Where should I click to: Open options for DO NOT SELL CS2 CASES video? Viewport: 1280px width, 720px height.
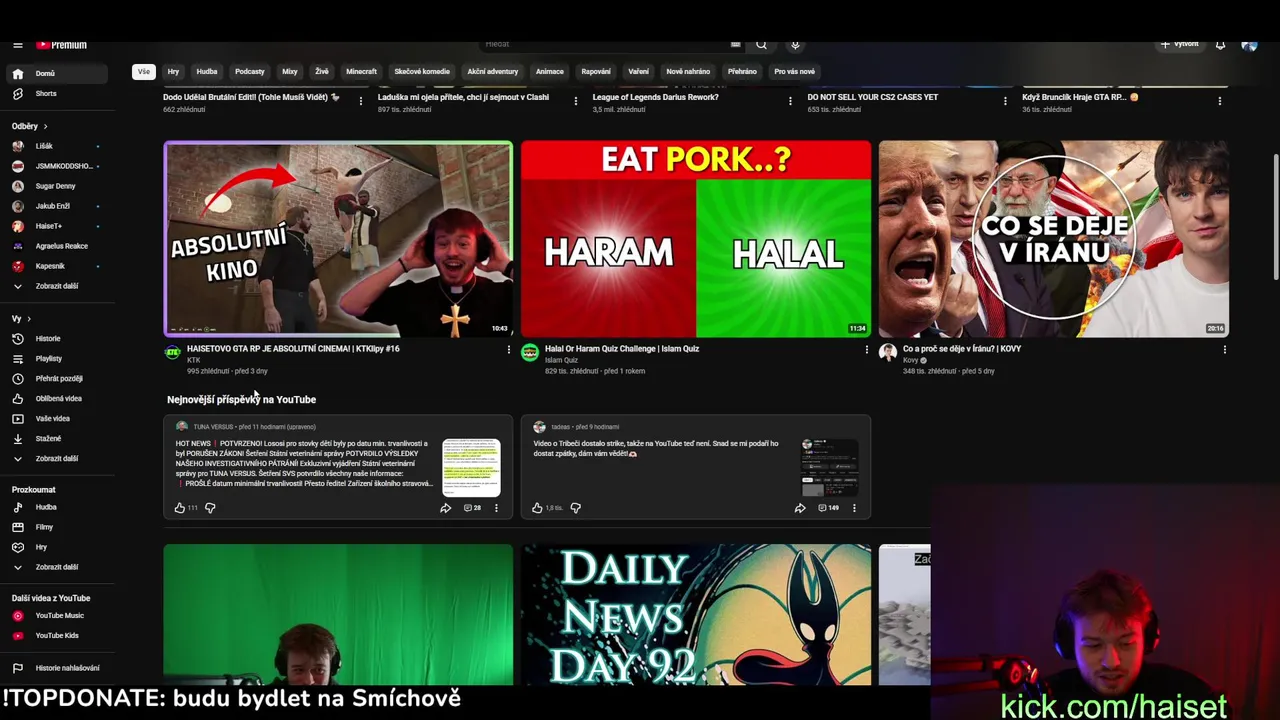click(x=1005, y=101)
